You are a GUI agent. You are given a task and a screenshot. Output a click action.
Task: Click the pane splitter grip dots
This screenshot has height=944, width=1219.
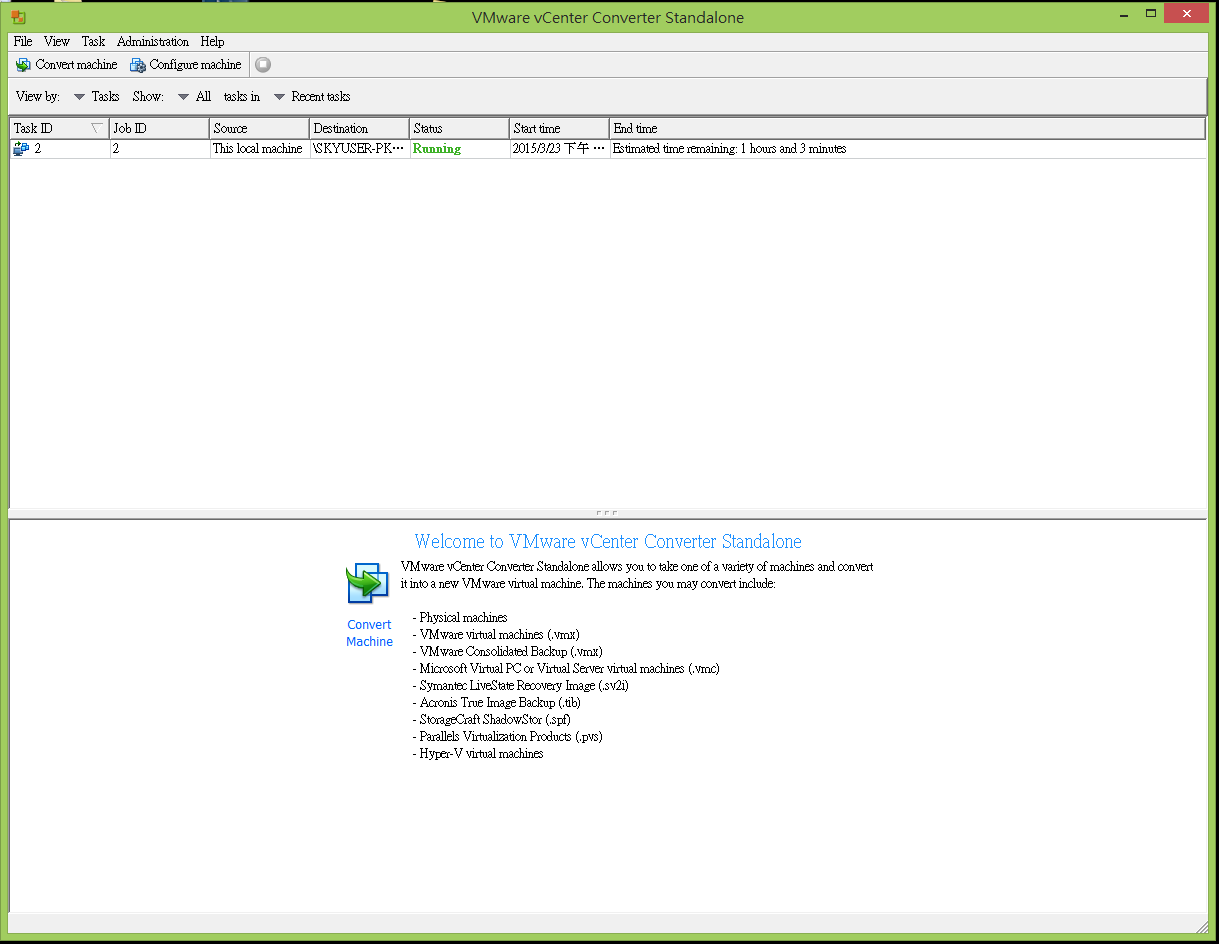pos(607,513)
